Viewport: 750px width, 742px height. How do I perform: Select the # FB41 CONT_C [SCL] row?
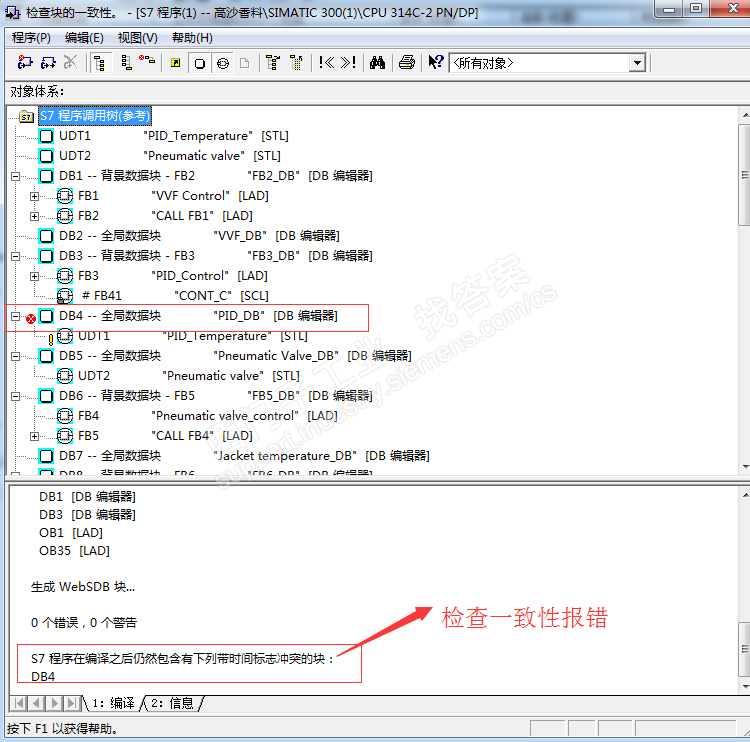click(x=175, y=296)
